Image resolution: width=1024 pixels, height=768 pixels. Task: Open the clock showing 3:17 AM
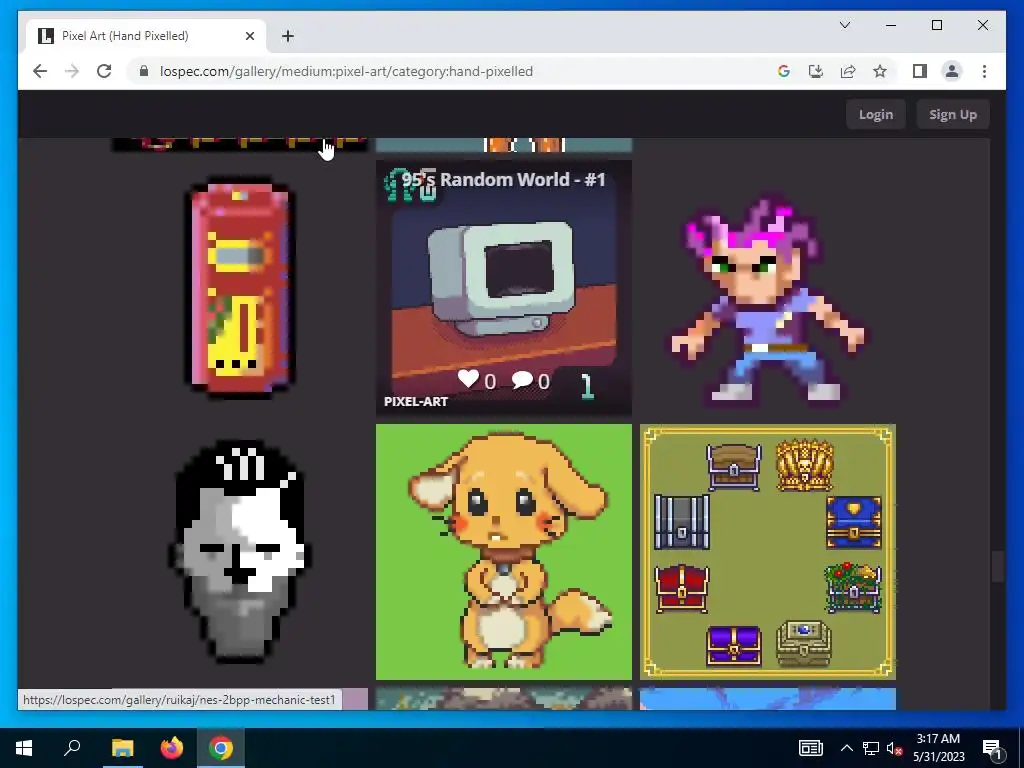pos(938,748)
